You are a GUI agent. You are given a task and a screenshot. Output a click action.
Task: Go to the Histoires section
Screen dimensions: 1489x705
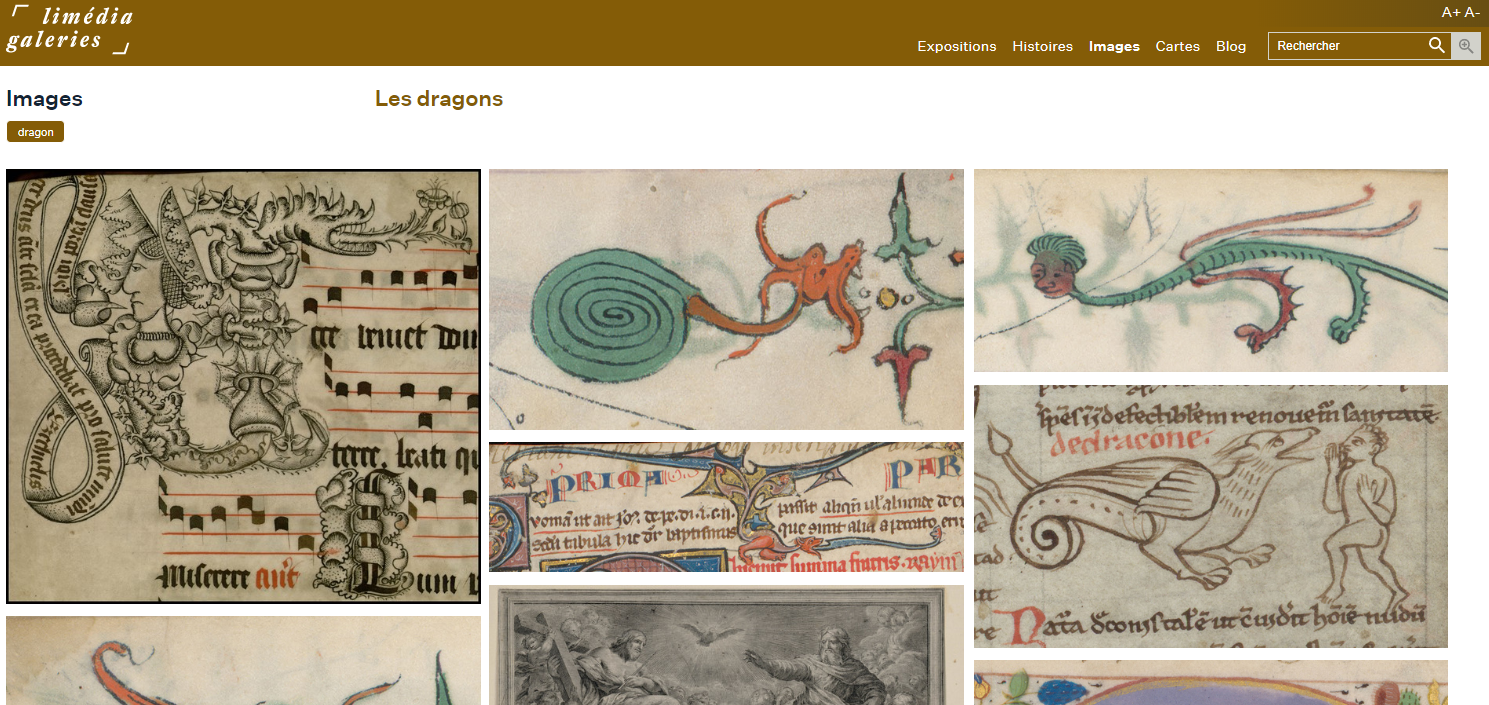point(1042,46)
